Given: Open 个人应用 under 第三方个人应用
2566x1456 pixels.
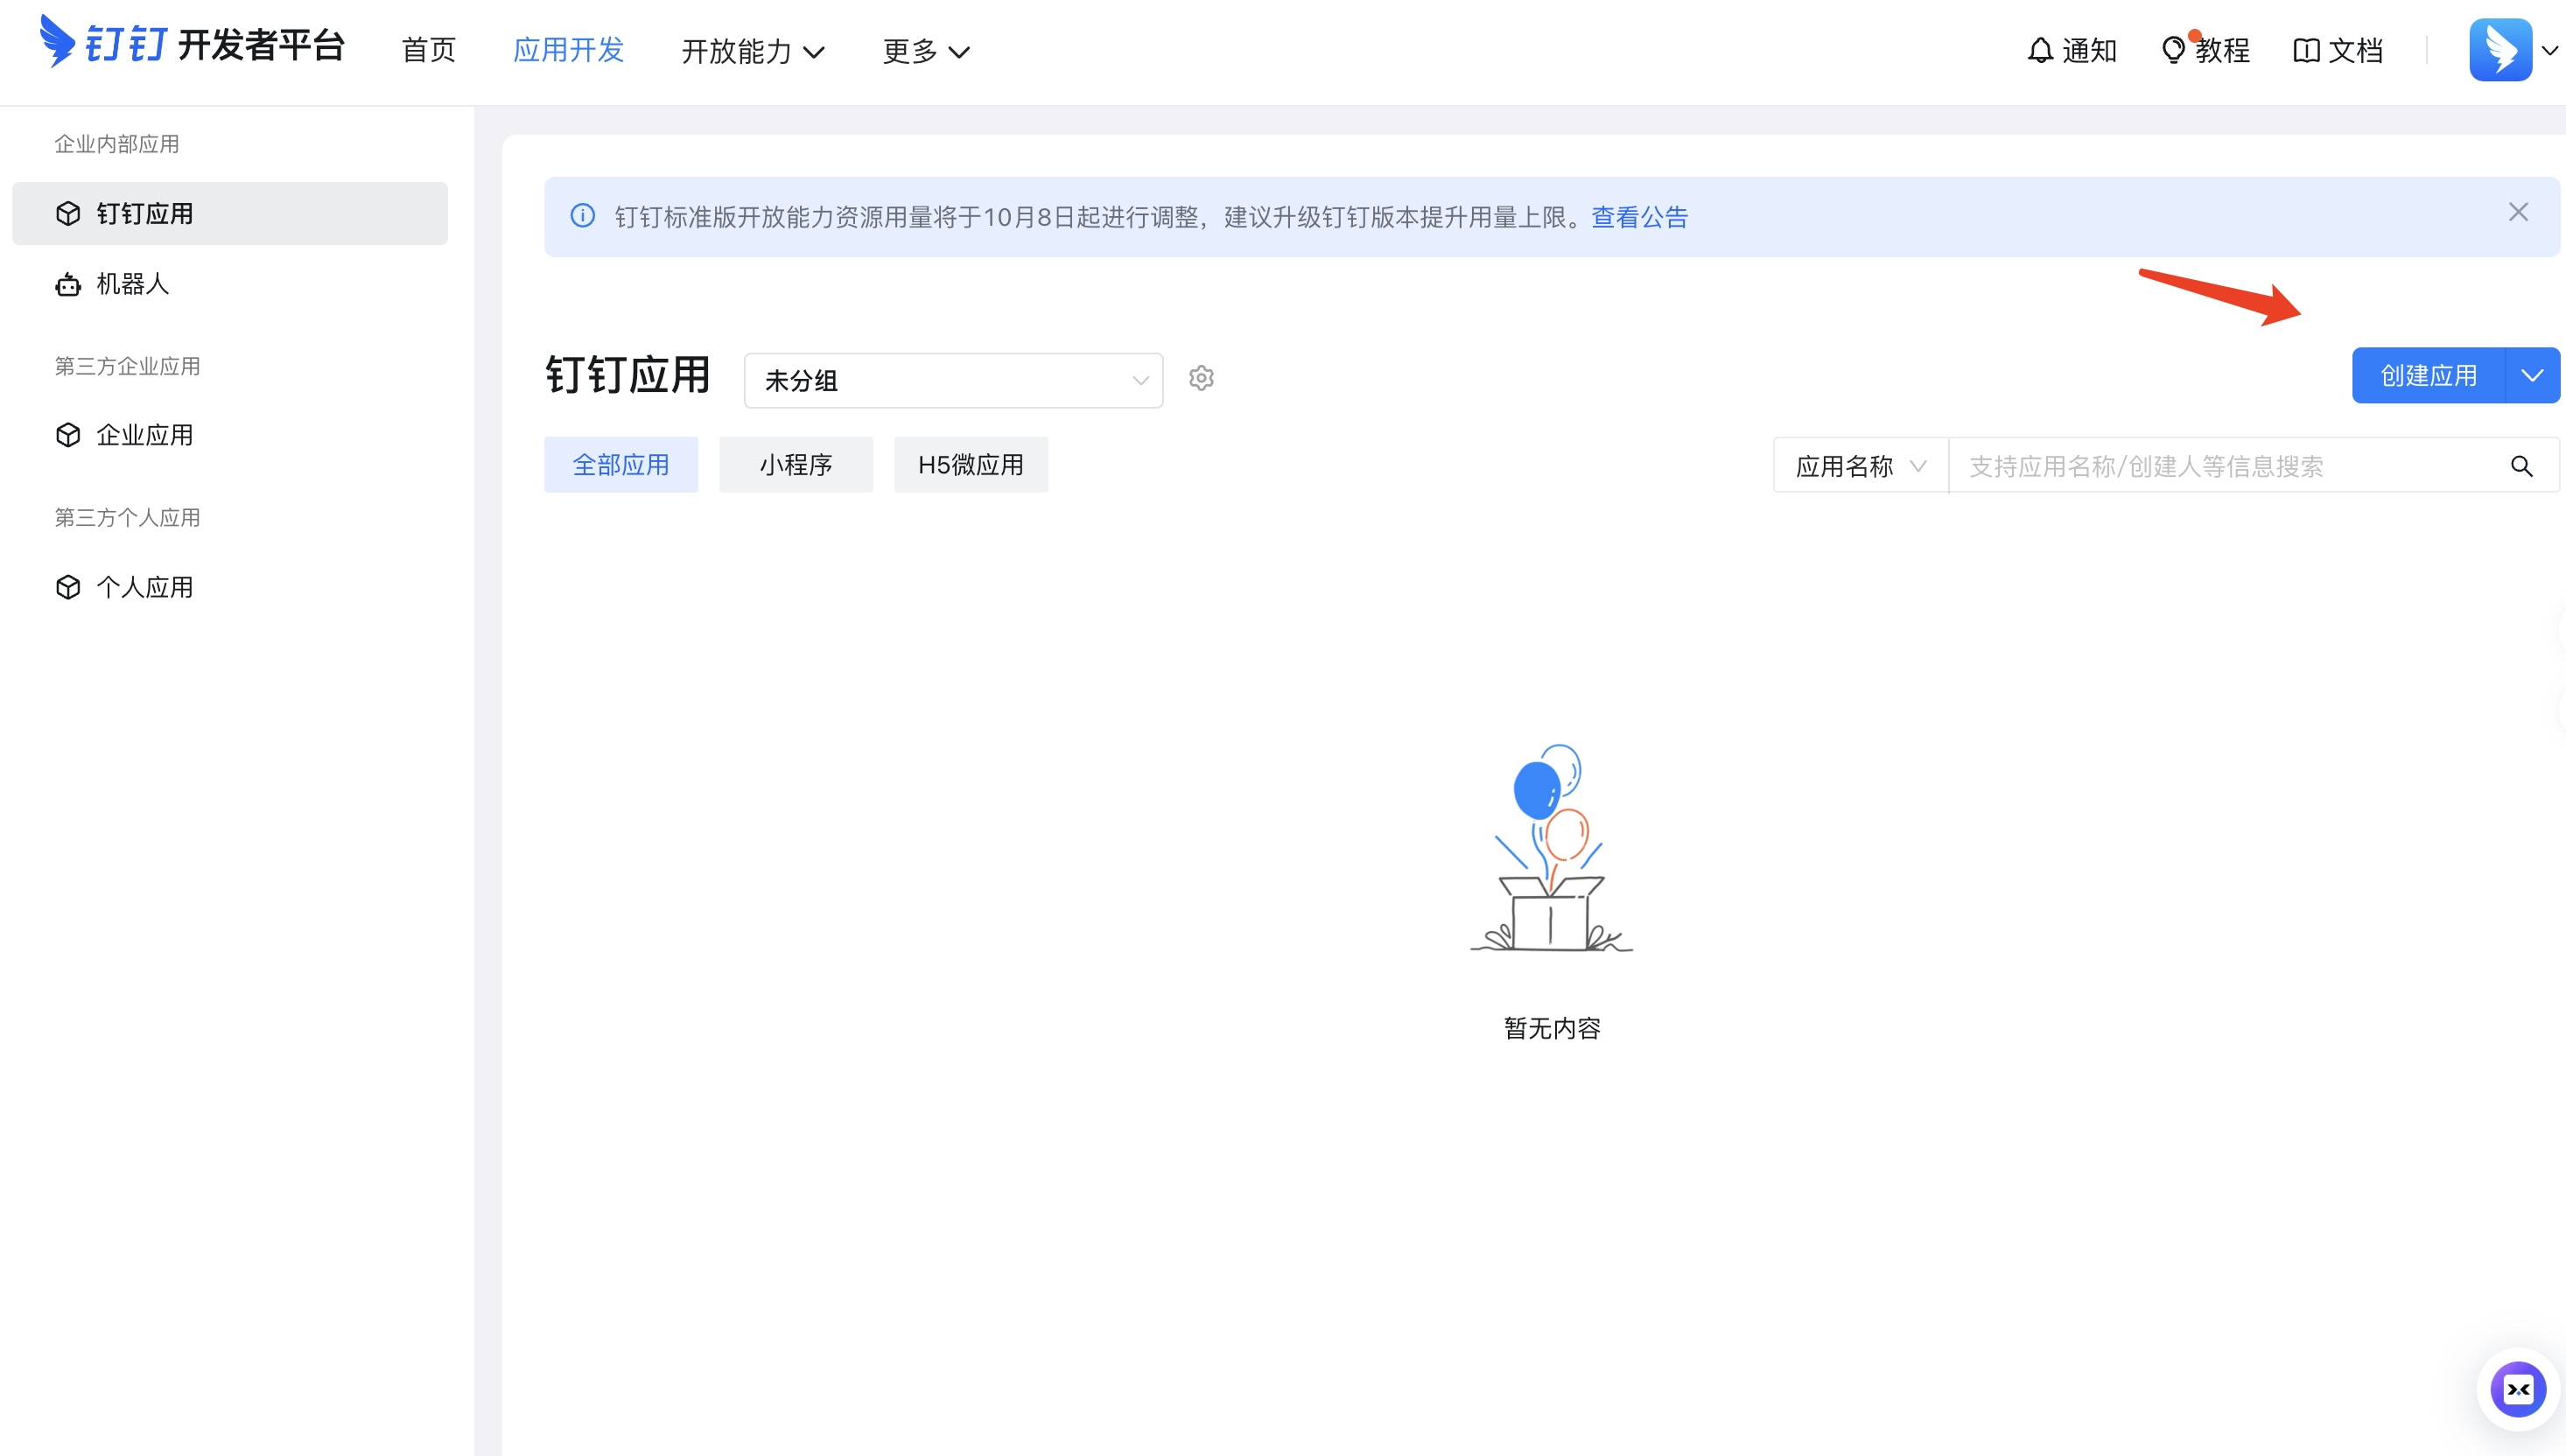Looking at the screenshot, I should pos(144,587).
